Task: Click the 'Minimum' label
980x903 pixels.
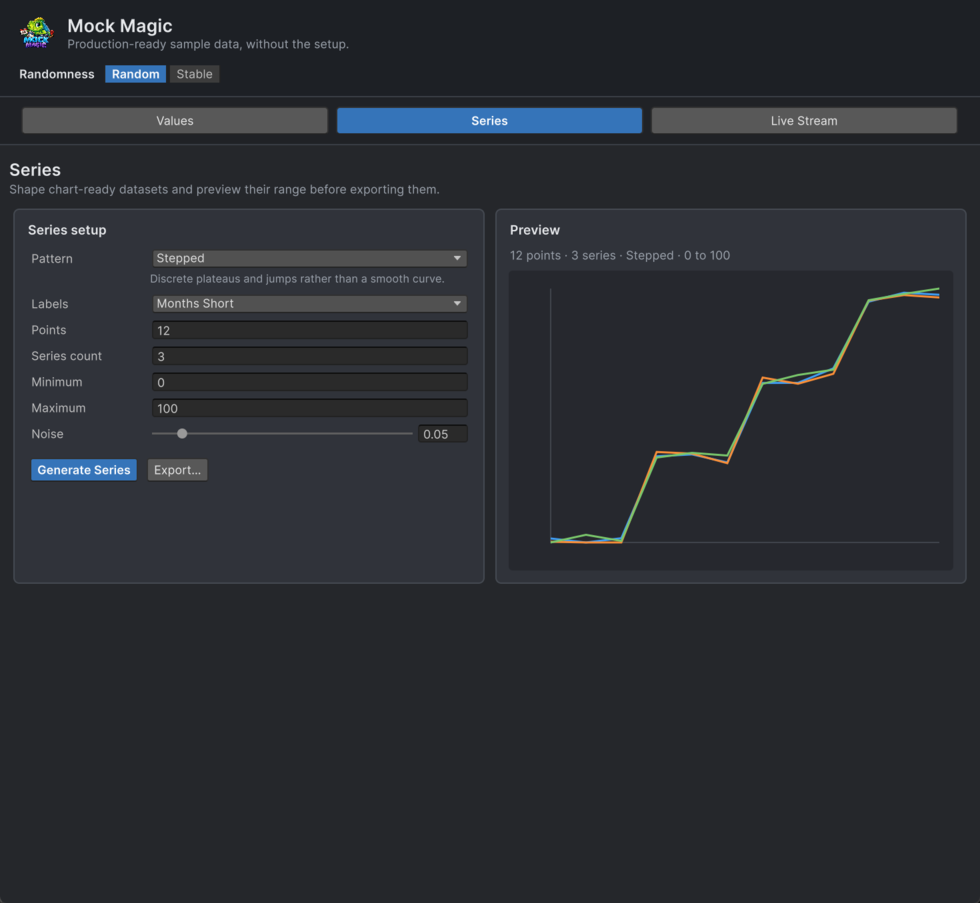Action: (57, 382)
